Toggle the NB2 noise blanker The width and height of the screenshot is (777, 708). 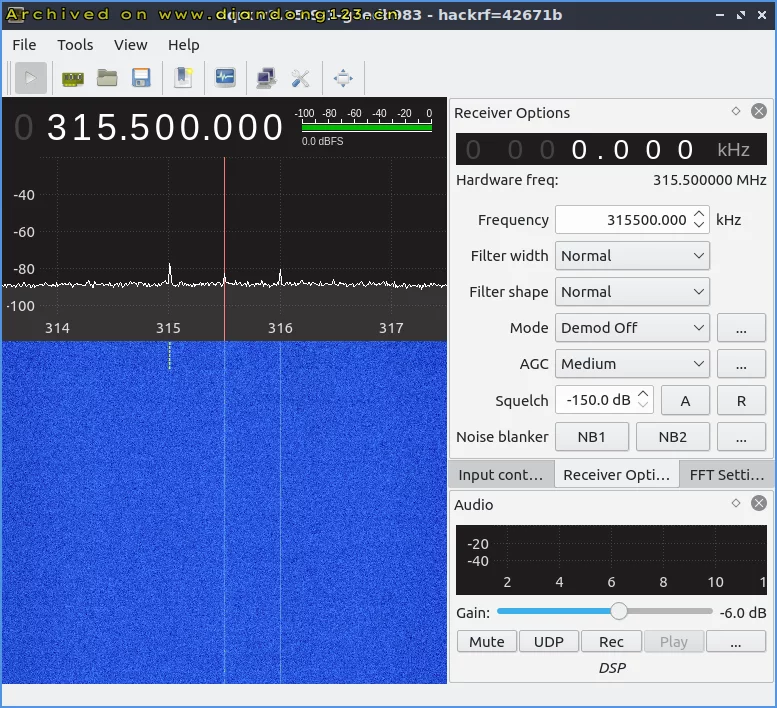click(673, 437)
